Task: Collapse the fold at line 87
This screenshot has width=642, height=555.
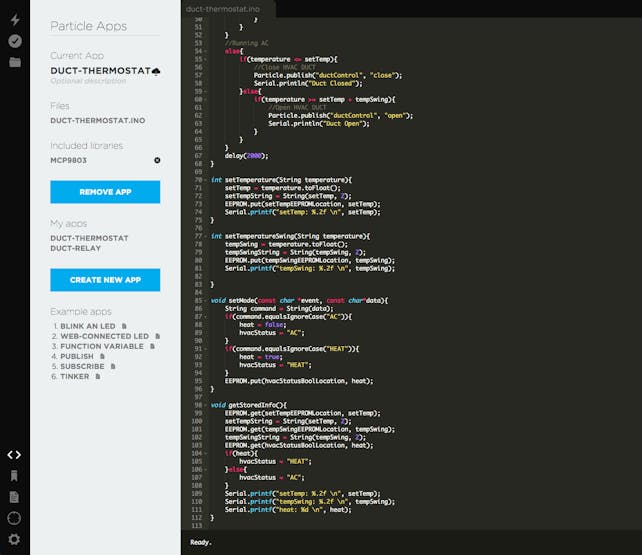Action: pos(206,317)
